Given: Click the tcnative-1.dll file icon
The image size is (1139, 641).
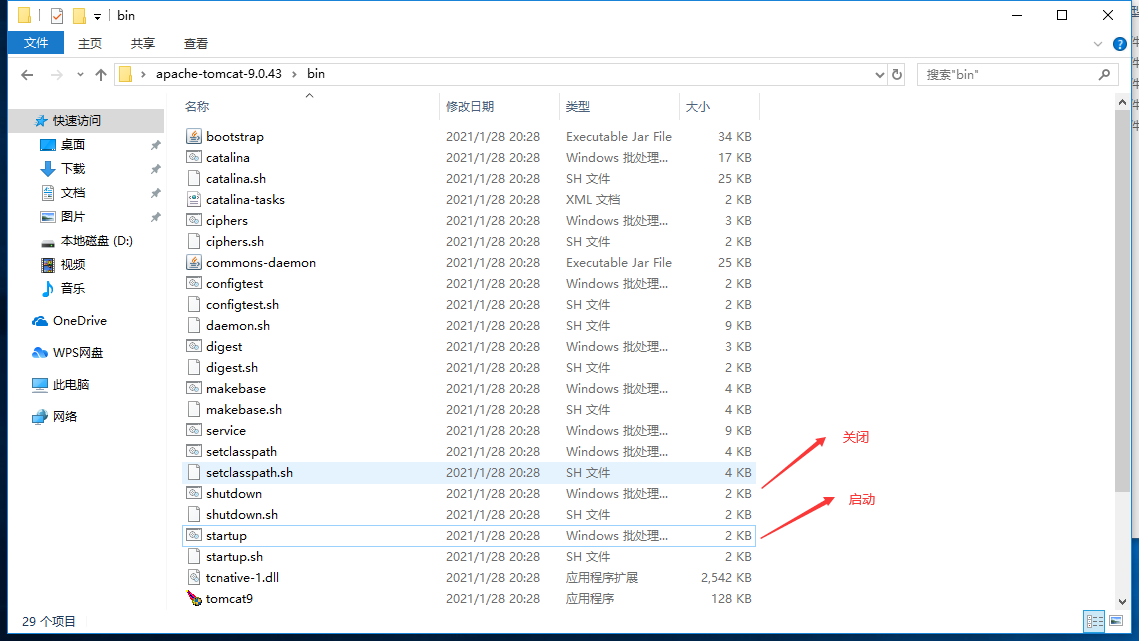Looking at the screenshot, I should coord(194,578).
